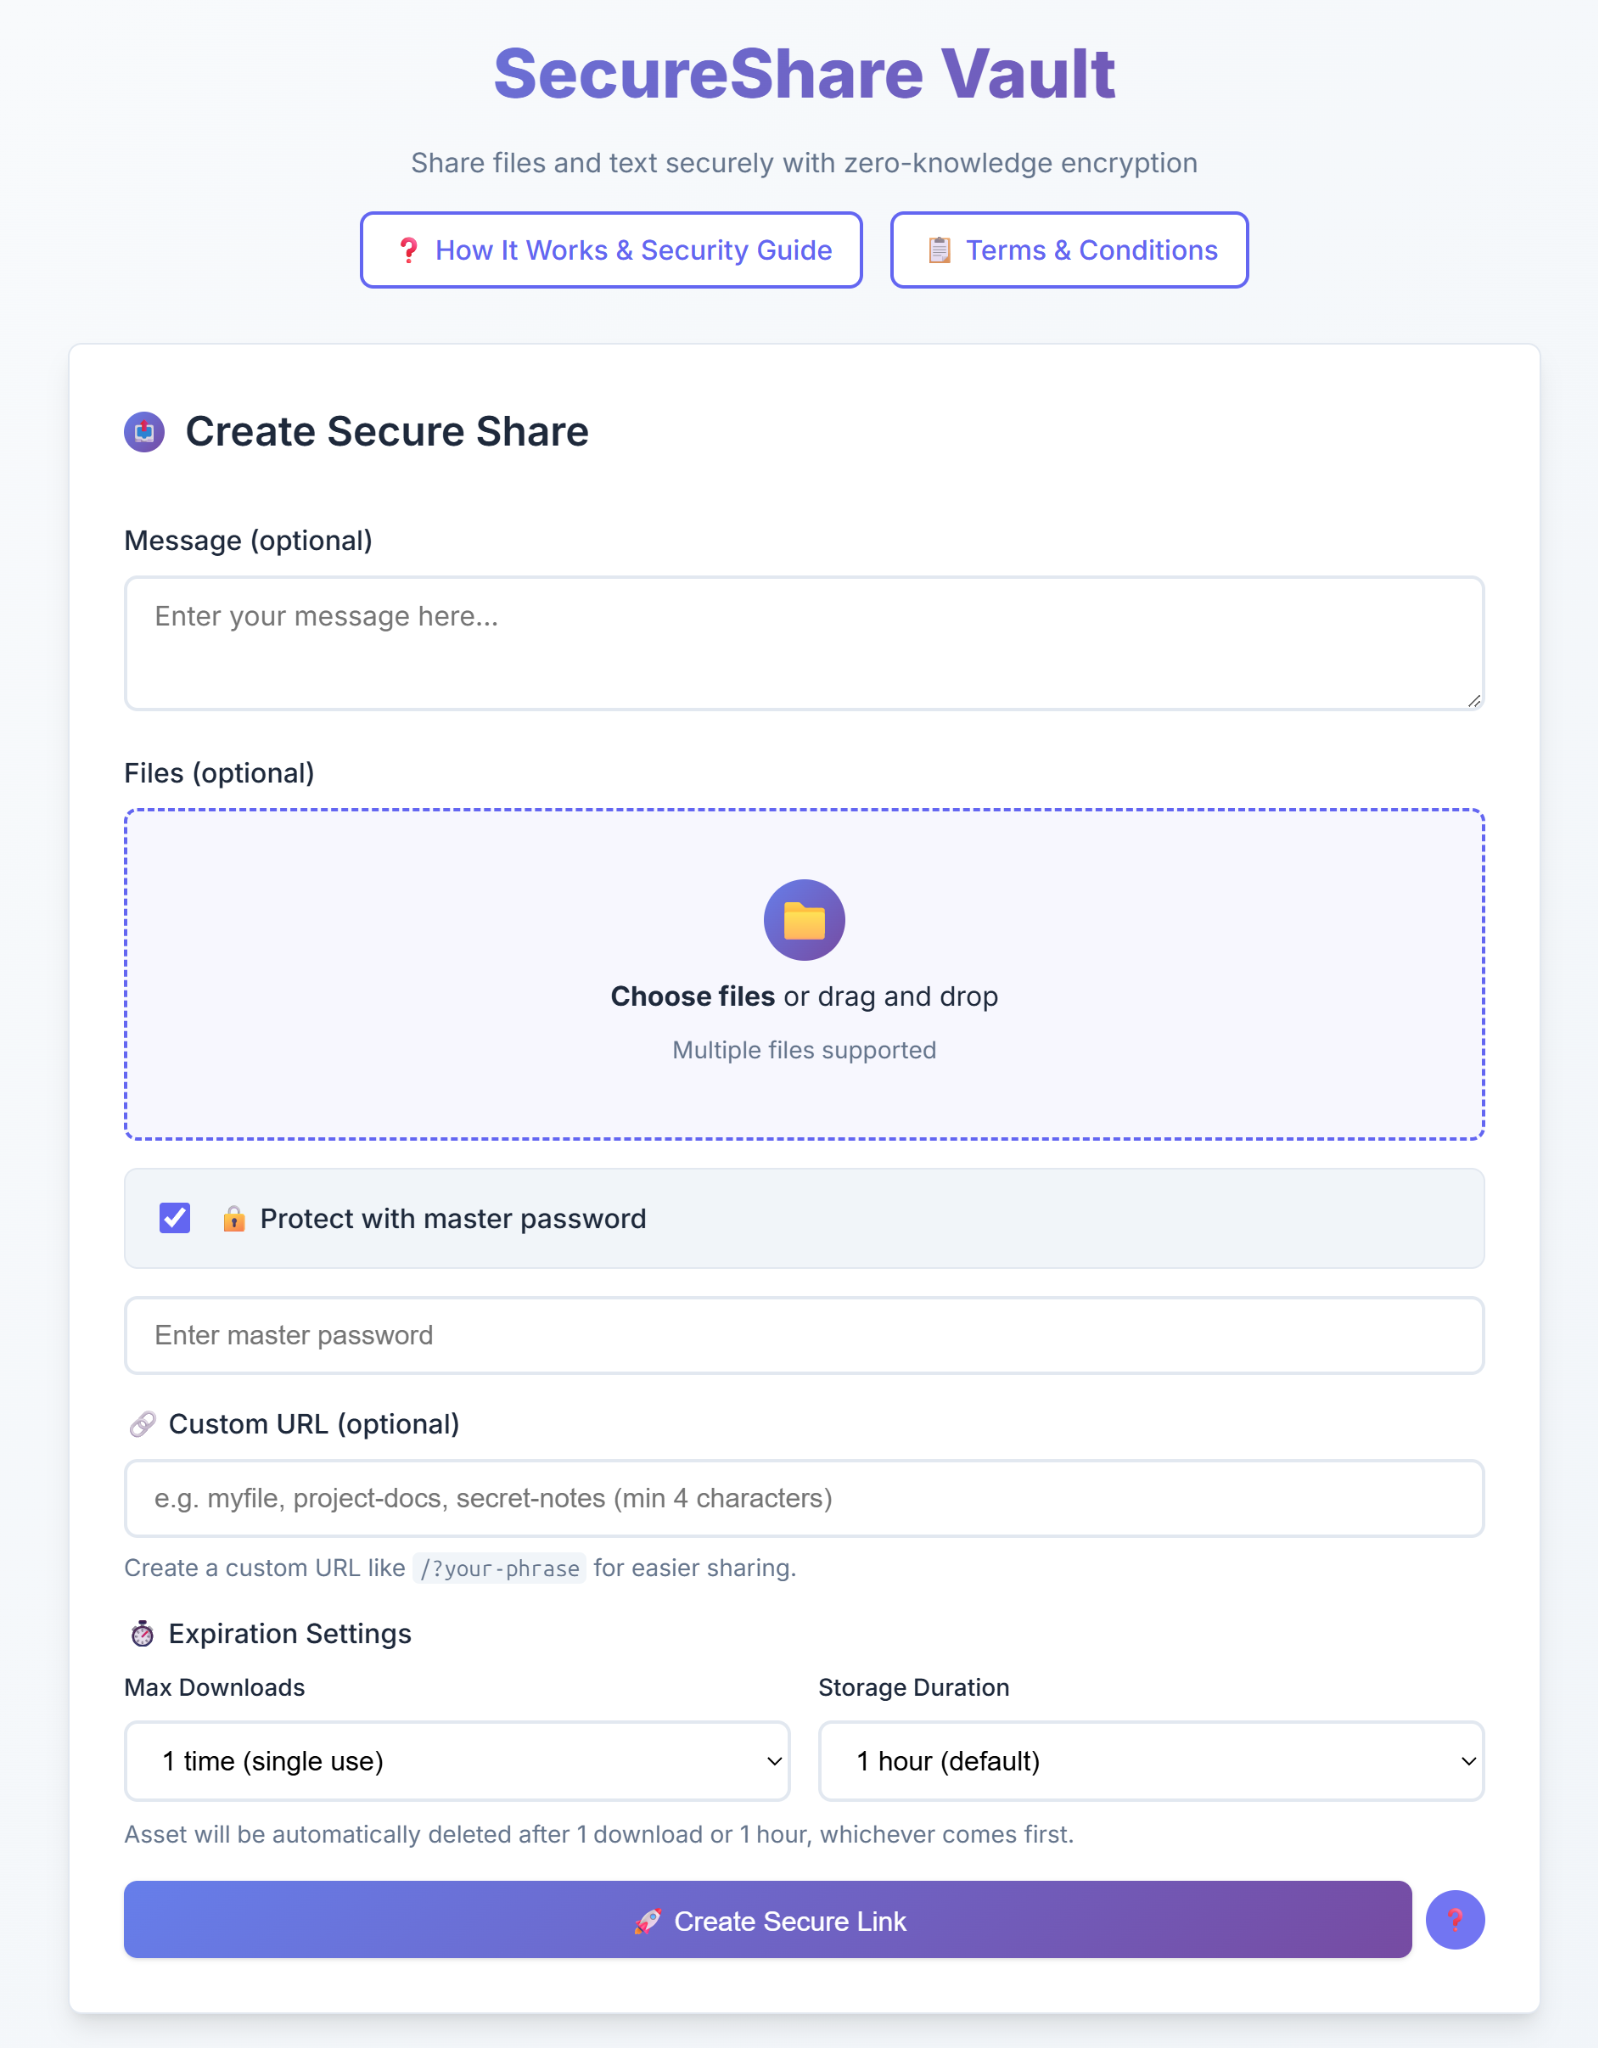Expand the '1 hour (default)' duration selector
The image size is (1598, 2048).
click(x=1150, y=1761)
